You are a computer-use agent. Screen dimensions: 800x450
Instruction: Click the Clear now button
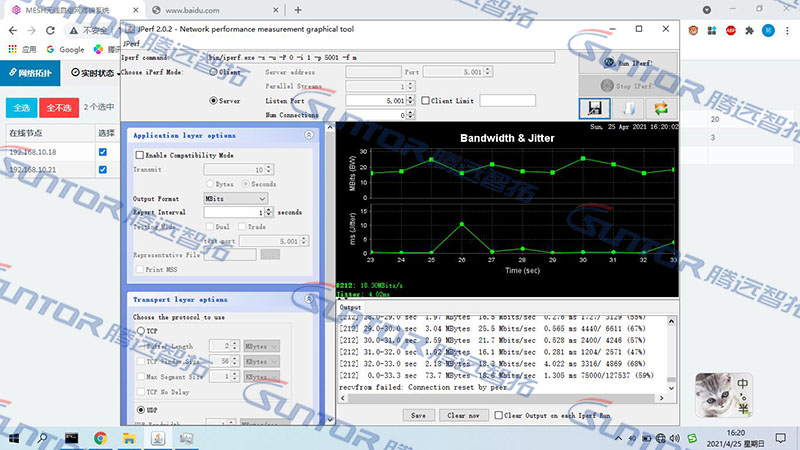coord(462,415)
